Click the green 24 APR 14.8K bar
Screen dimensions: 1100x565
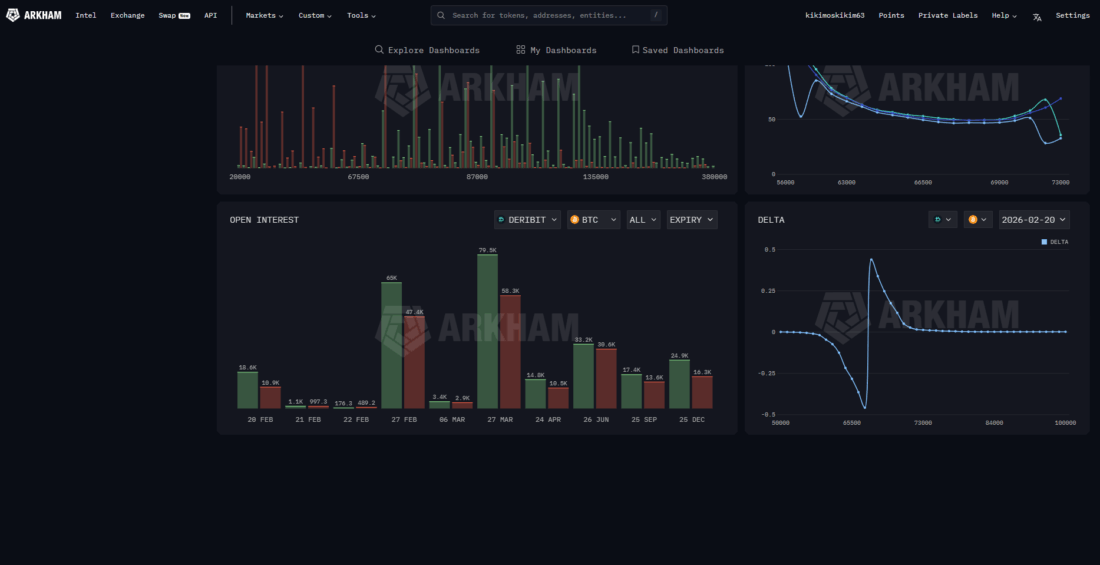535,394
